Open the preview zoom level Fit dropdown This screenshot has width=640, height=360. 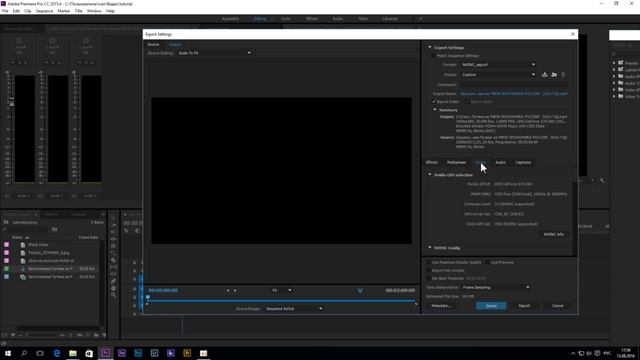(x=282, y=291)
